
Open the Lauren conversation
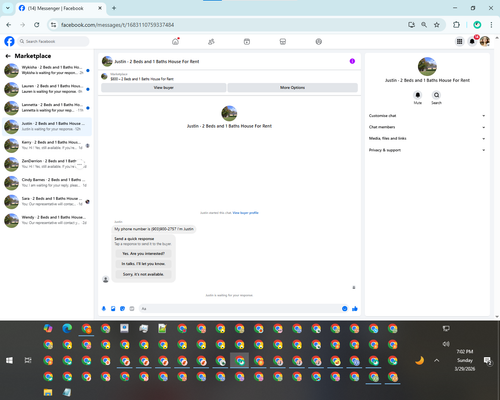47,89
